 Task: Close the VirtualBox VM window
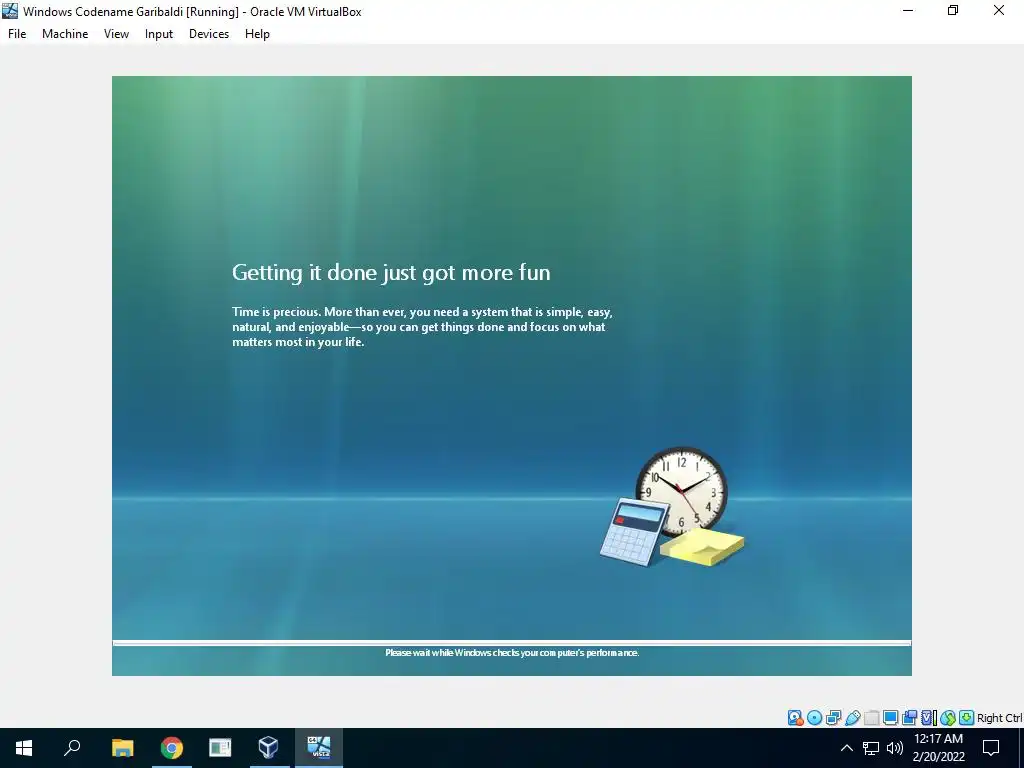pyautogui.click(x=999, y=11)
